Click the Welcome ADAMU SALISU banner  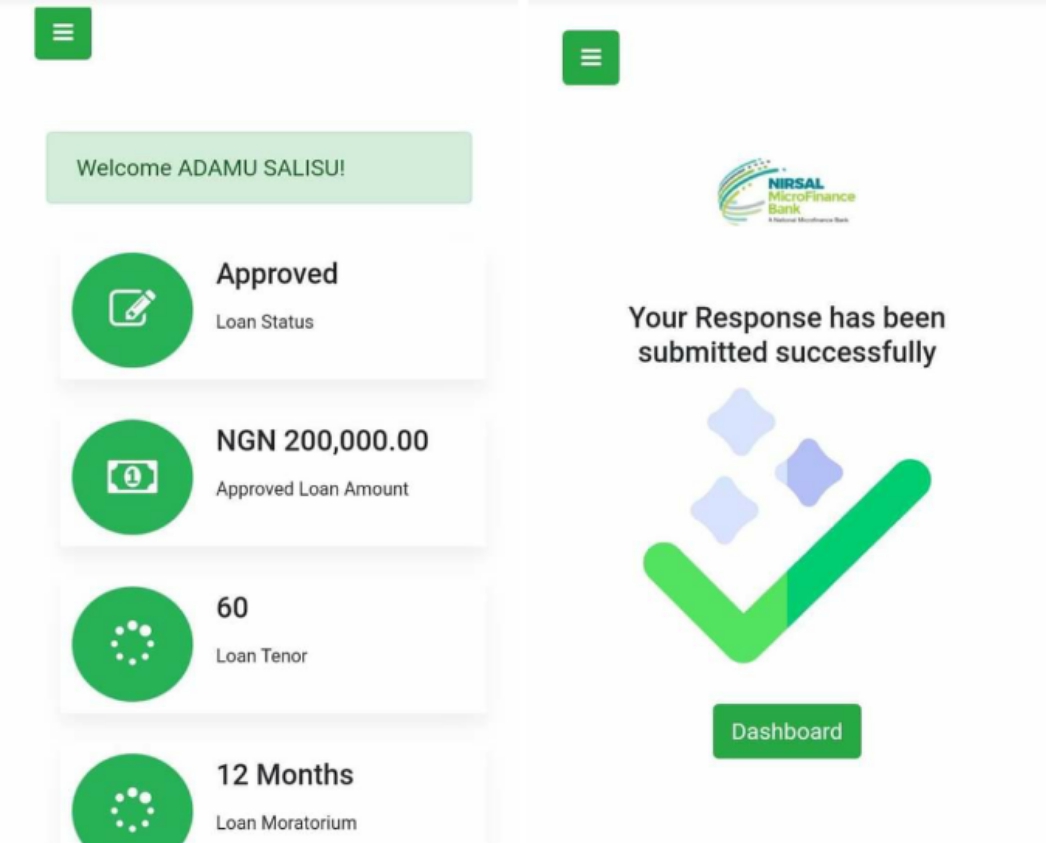(x=259, y=167)
